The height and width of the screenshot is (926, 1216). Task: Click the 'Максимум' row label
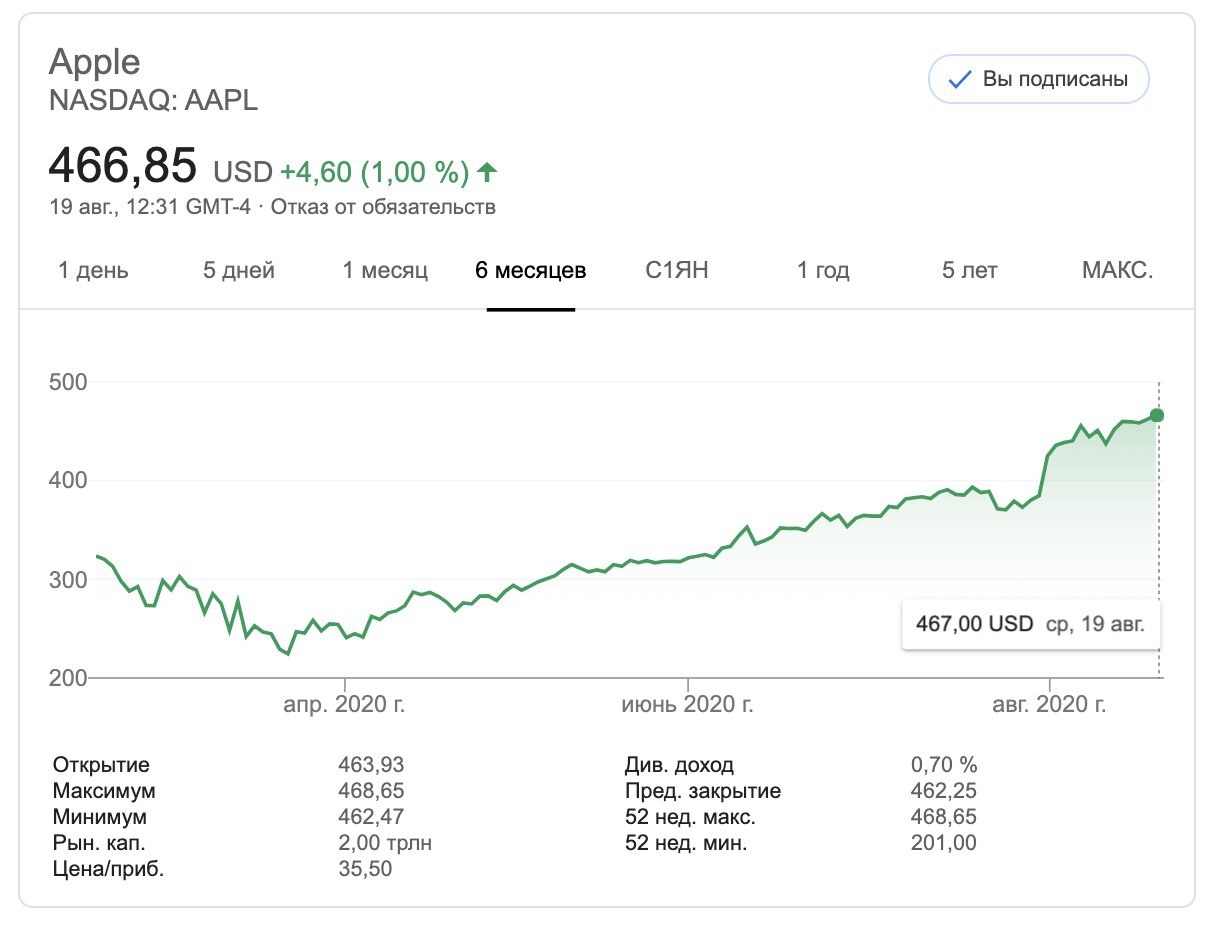click(104, 791)
